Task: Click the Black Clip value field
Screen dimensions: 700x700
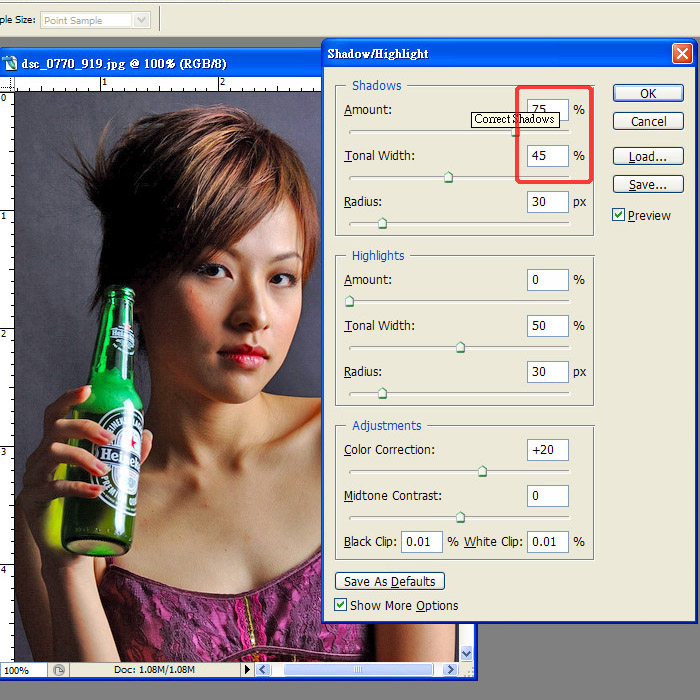Action: [422, 542]
